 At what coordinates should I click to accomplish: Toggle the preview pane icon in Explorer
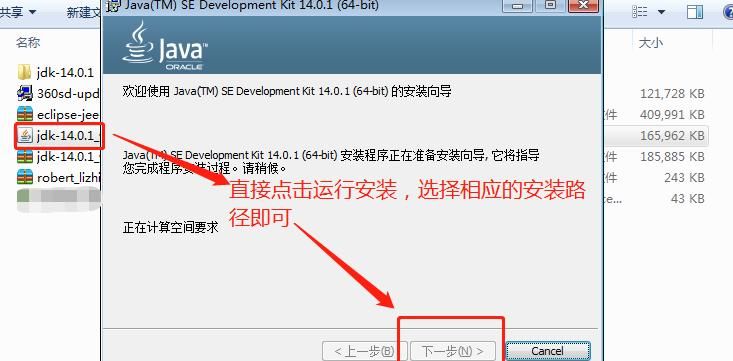click(x=695, y=12)
